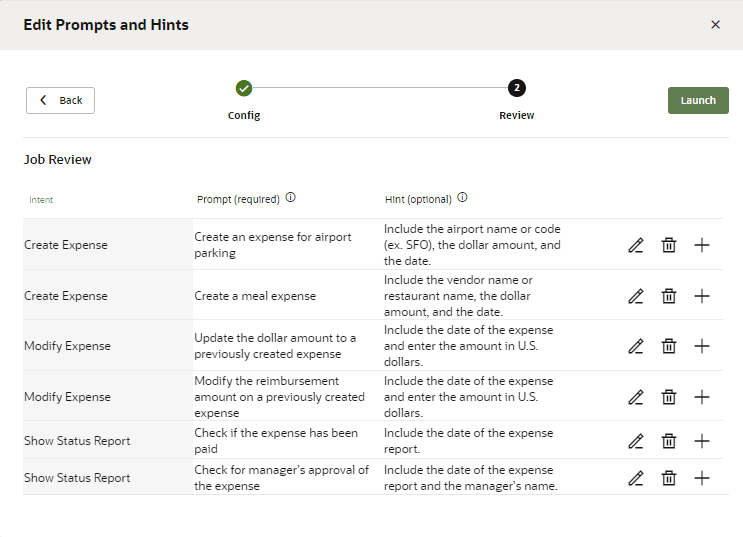The width and height of the screenshot is (743, 537).
Task: Jump to the Config step
Action: click(244, 88)
